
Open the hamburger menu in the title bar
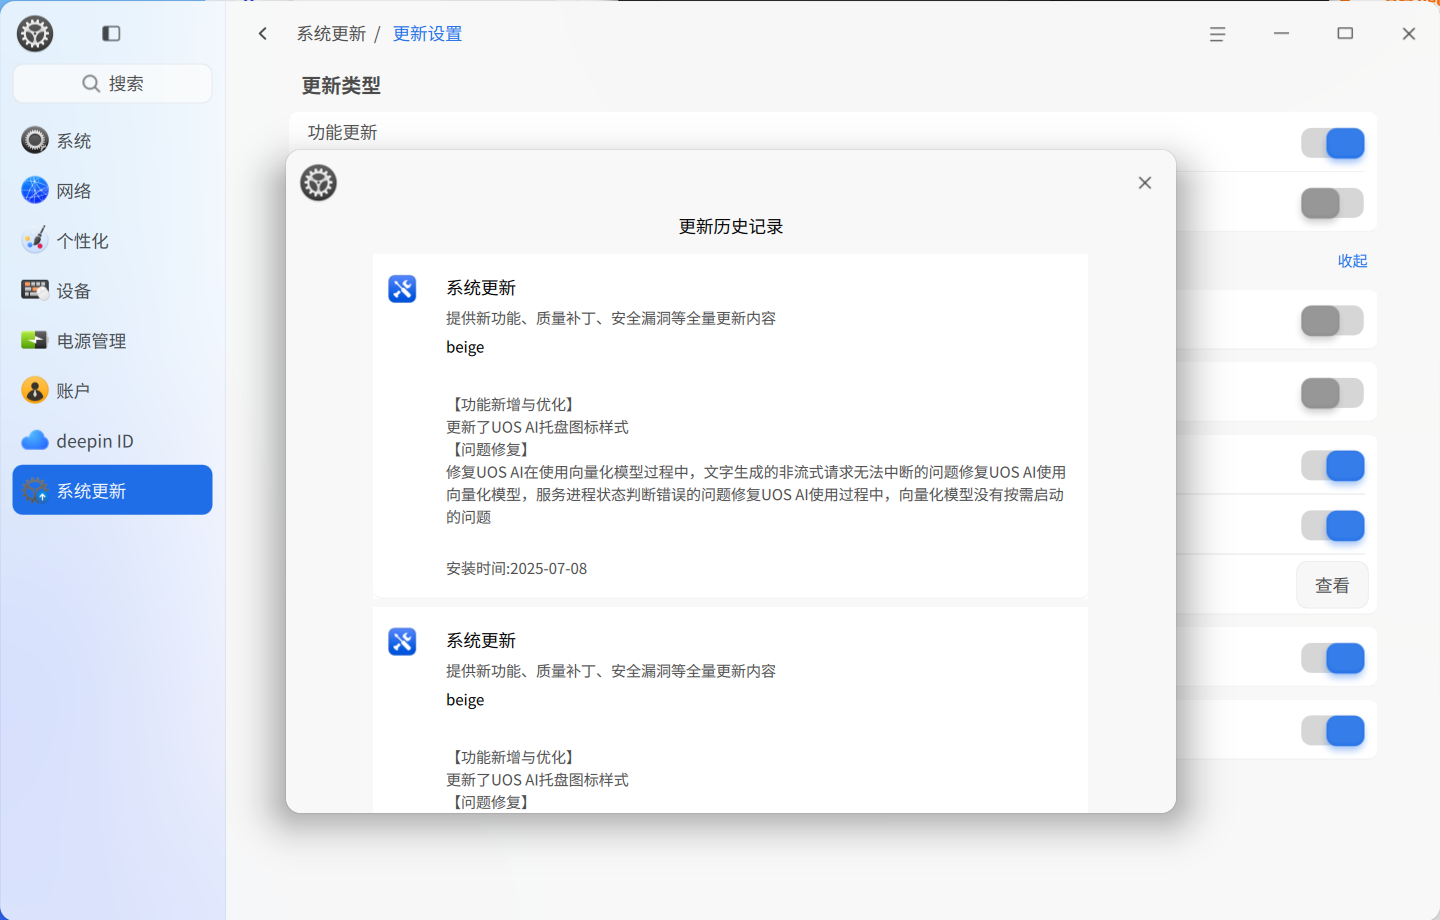click(1217, 34)
